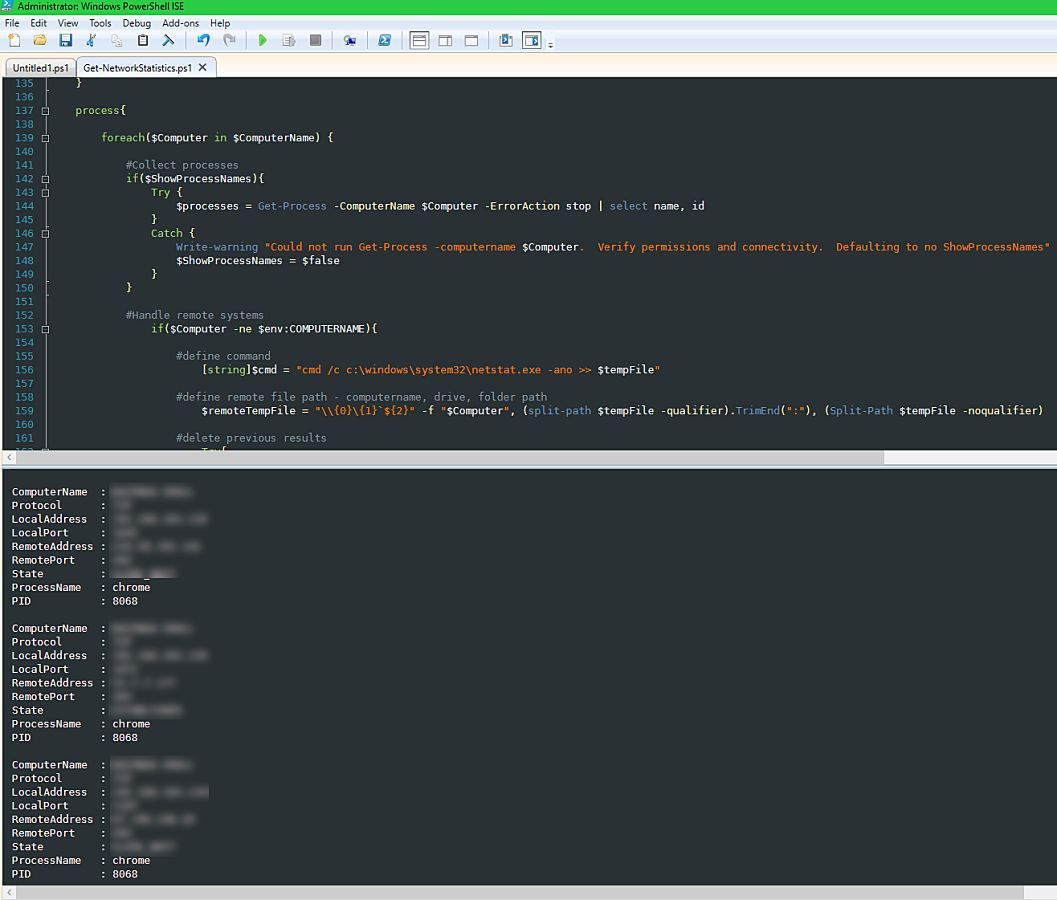
Task: Run the script with the green play icon
Action: coord(262,40)
